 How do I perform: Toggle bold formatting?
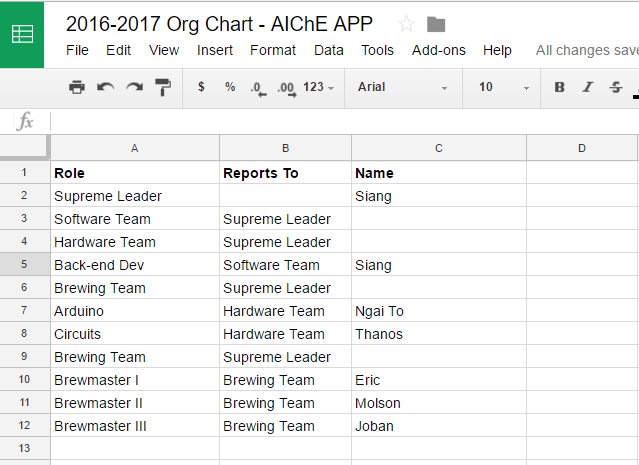click(x=559, y=87)
